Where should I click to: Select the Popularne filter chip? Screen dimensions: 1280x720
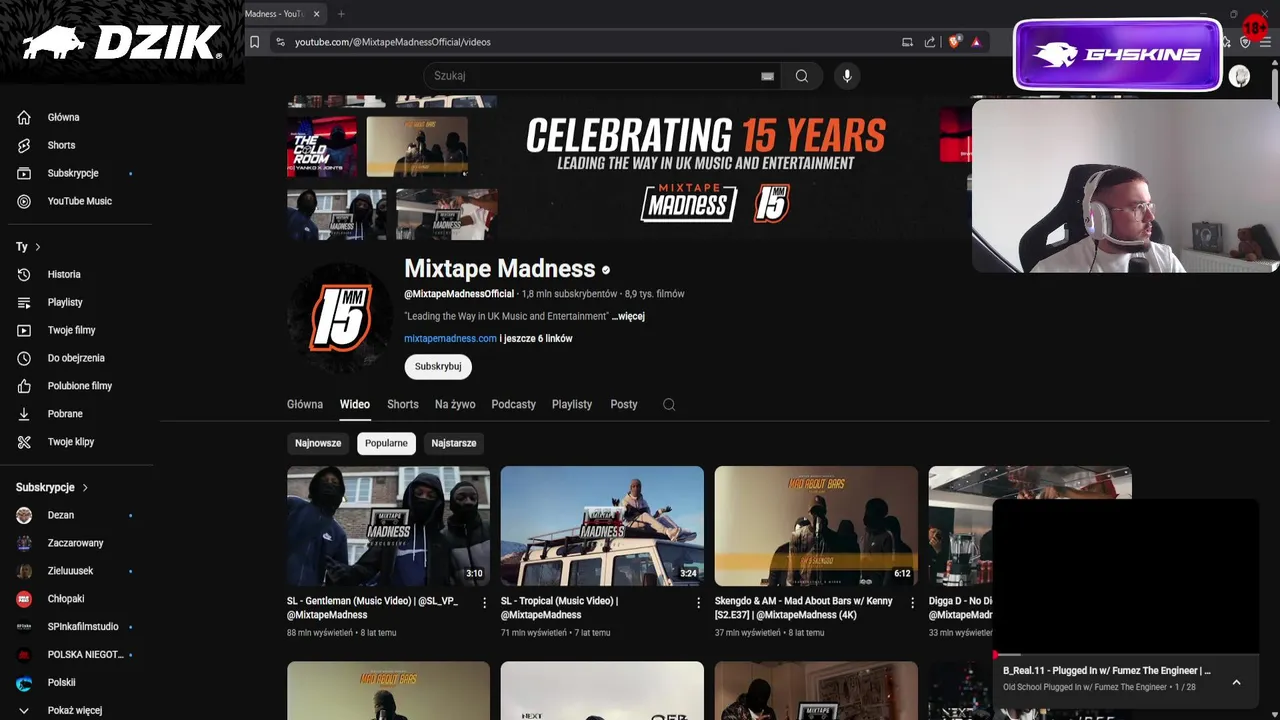(386, 443)
